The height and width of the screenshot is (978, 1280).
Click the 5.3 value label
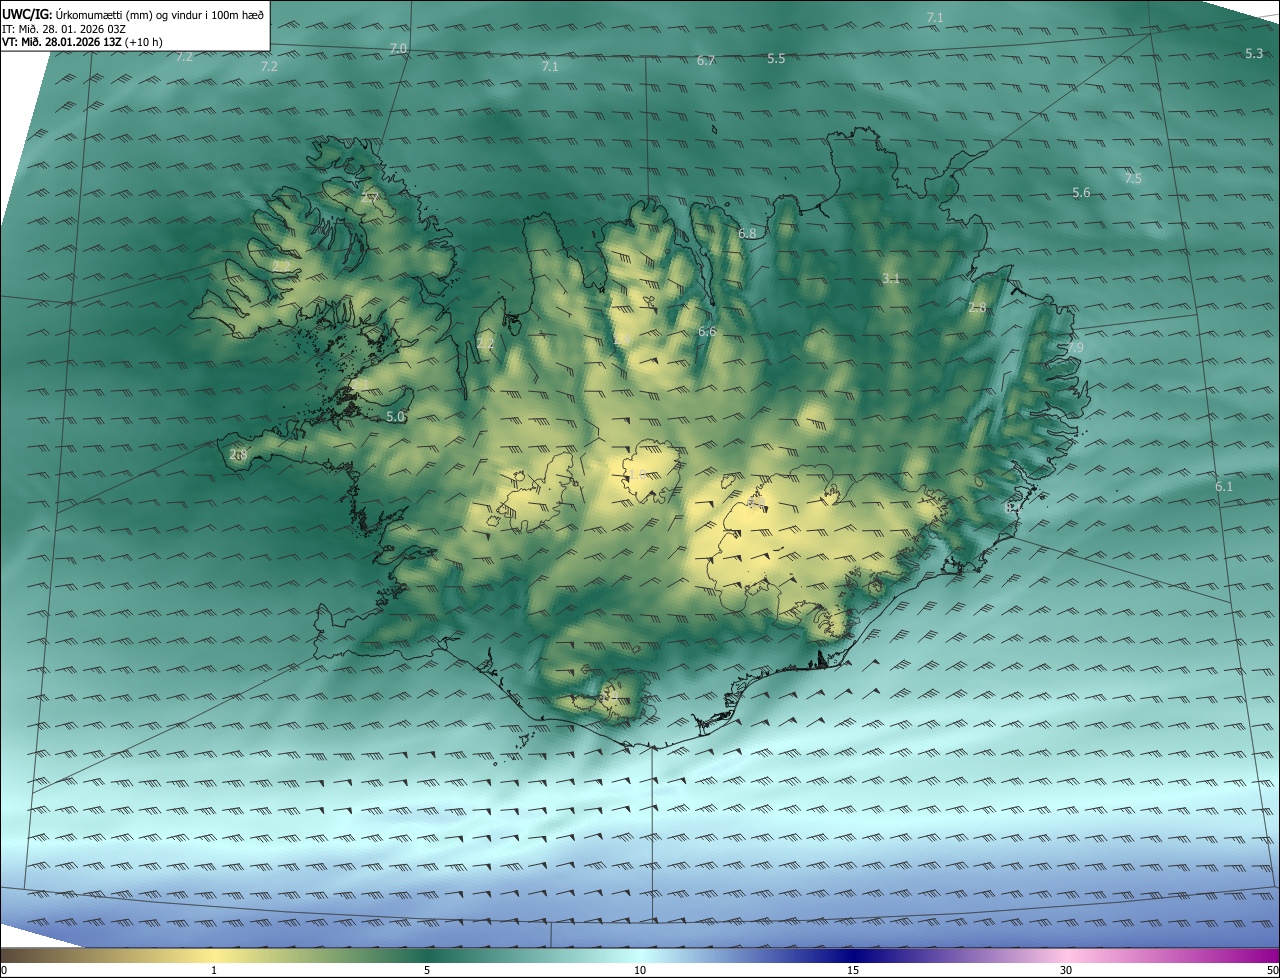coord(1254,54)
